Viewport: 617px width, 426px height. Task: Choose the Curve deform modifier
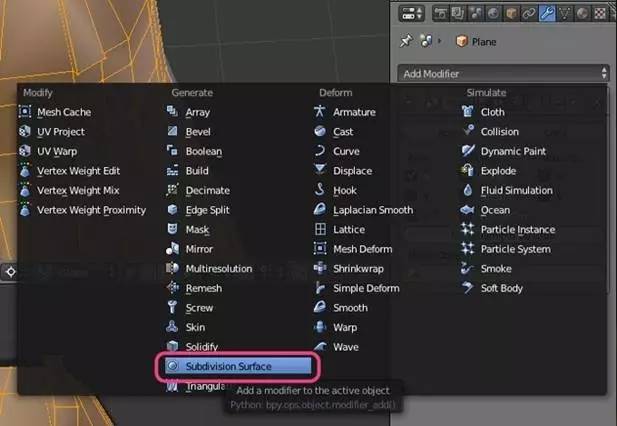pos(386,151)
